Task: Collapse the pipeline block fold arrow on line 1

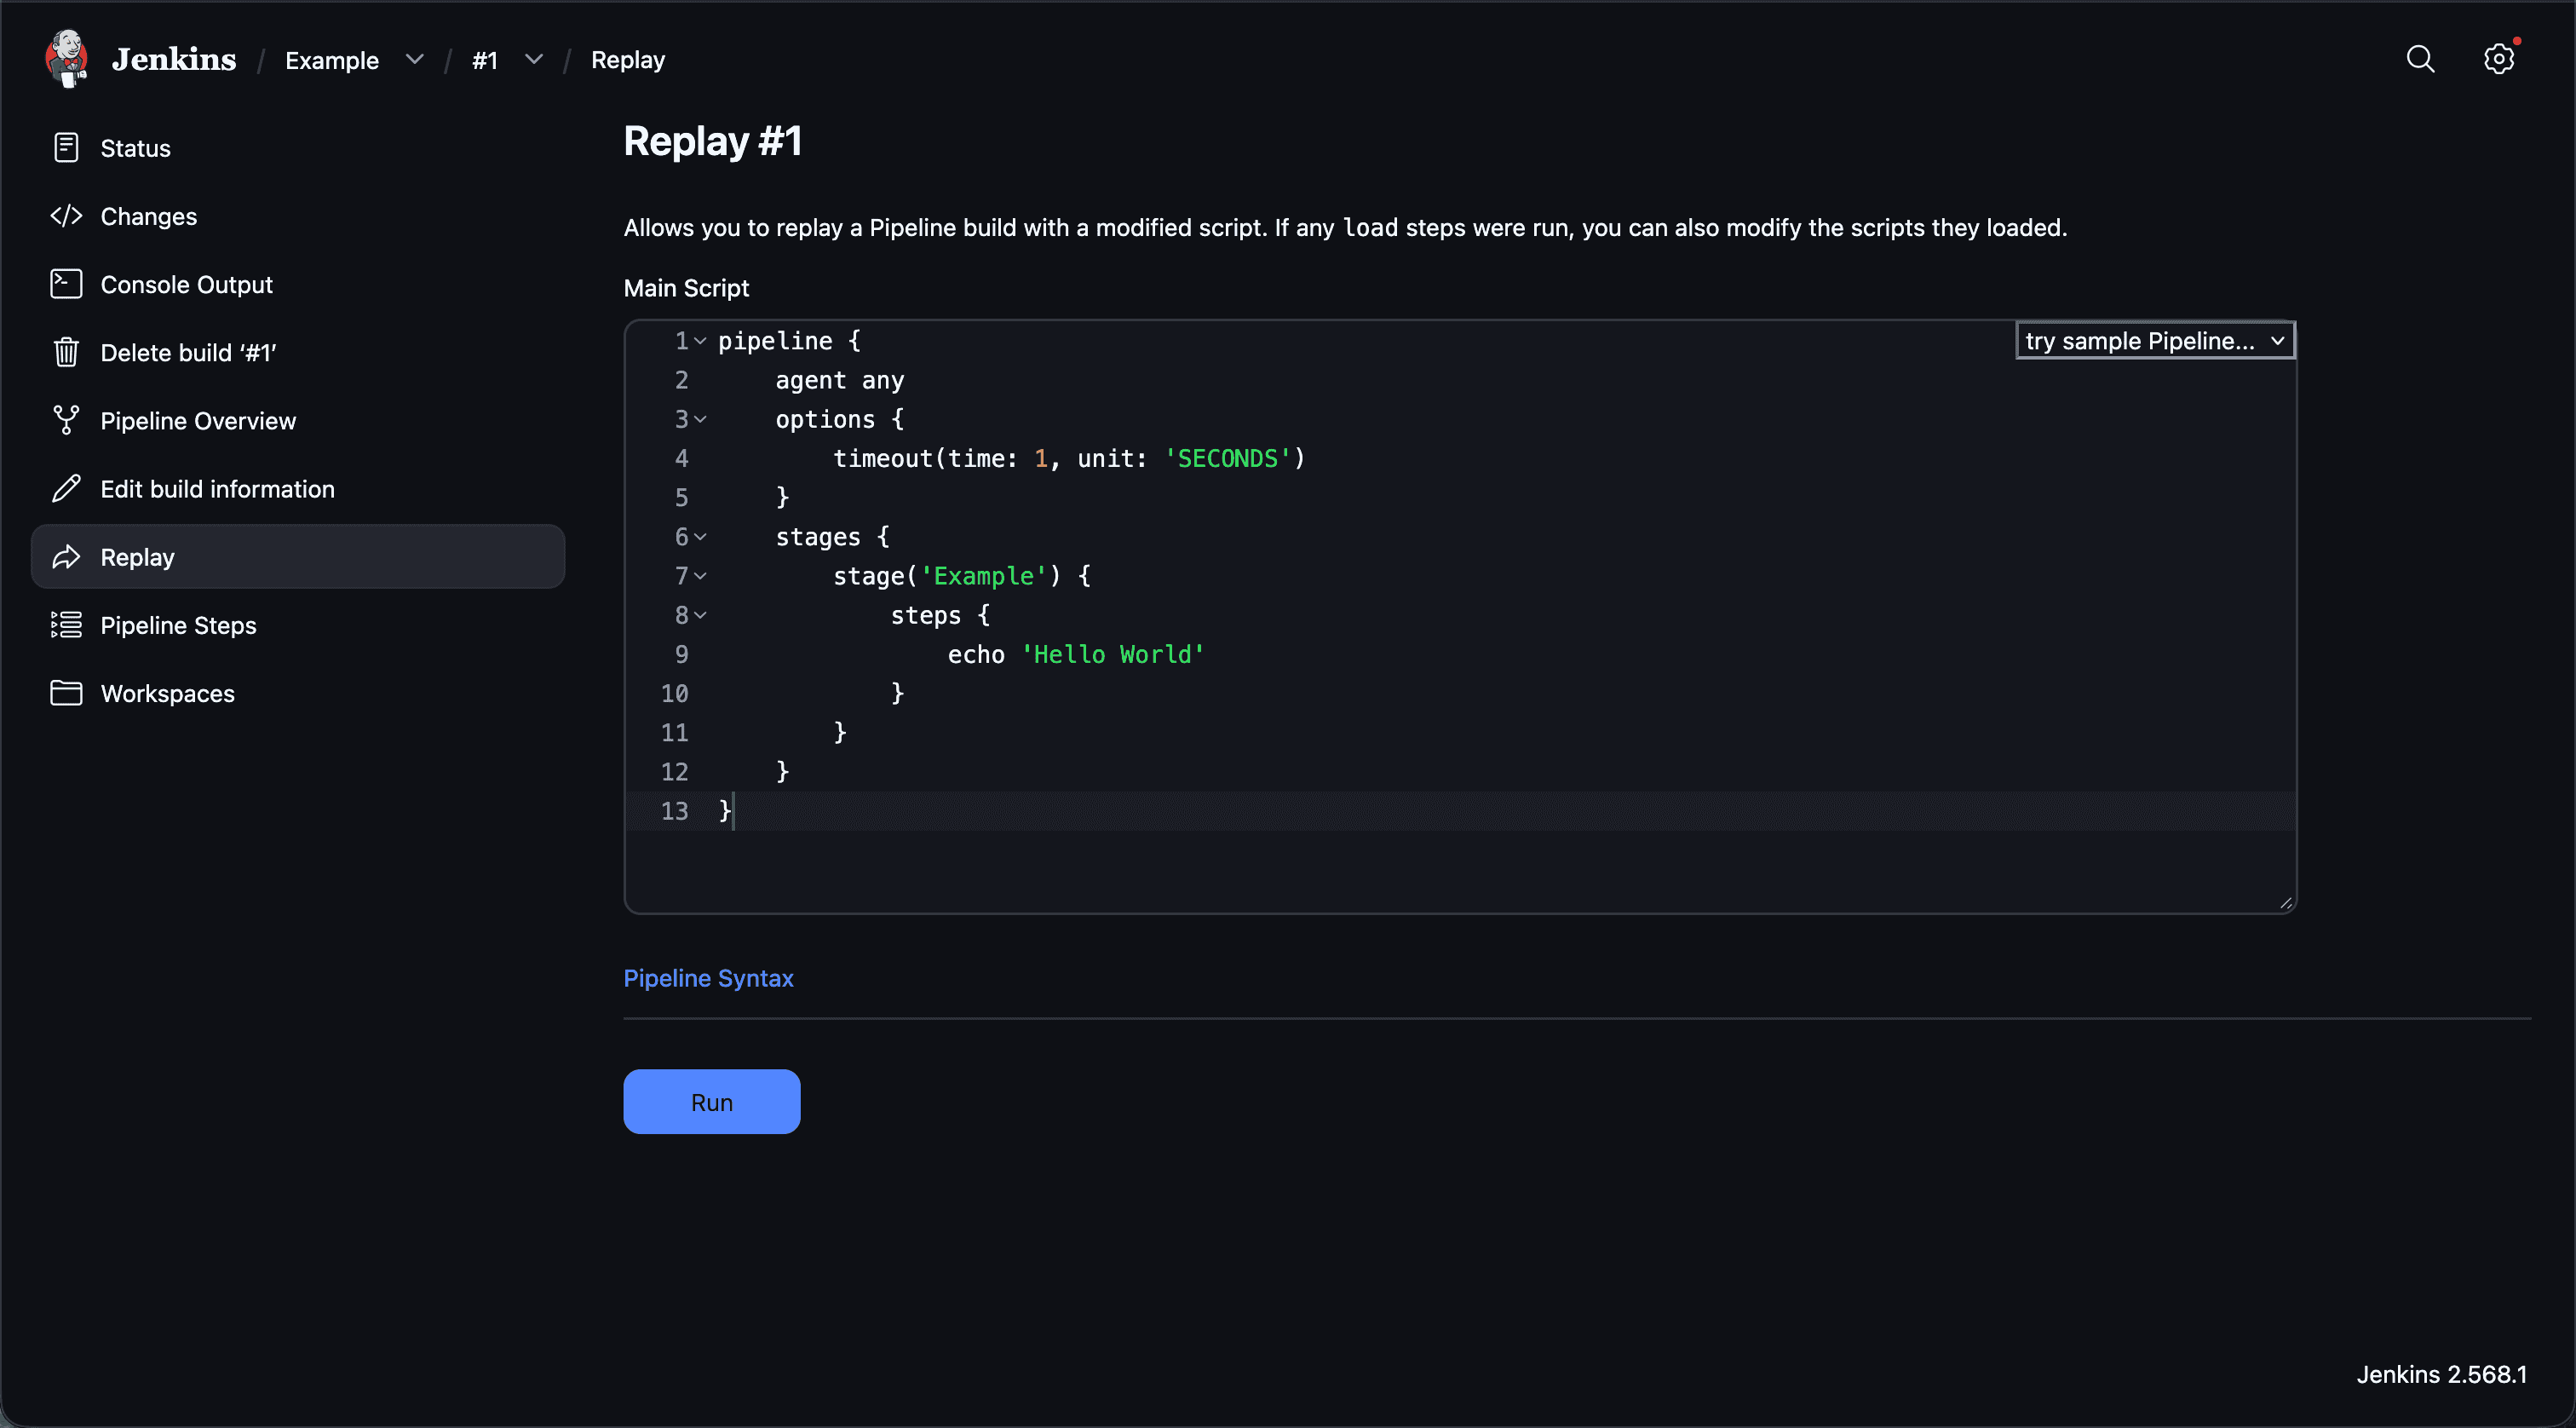Action: coord(700,341)
